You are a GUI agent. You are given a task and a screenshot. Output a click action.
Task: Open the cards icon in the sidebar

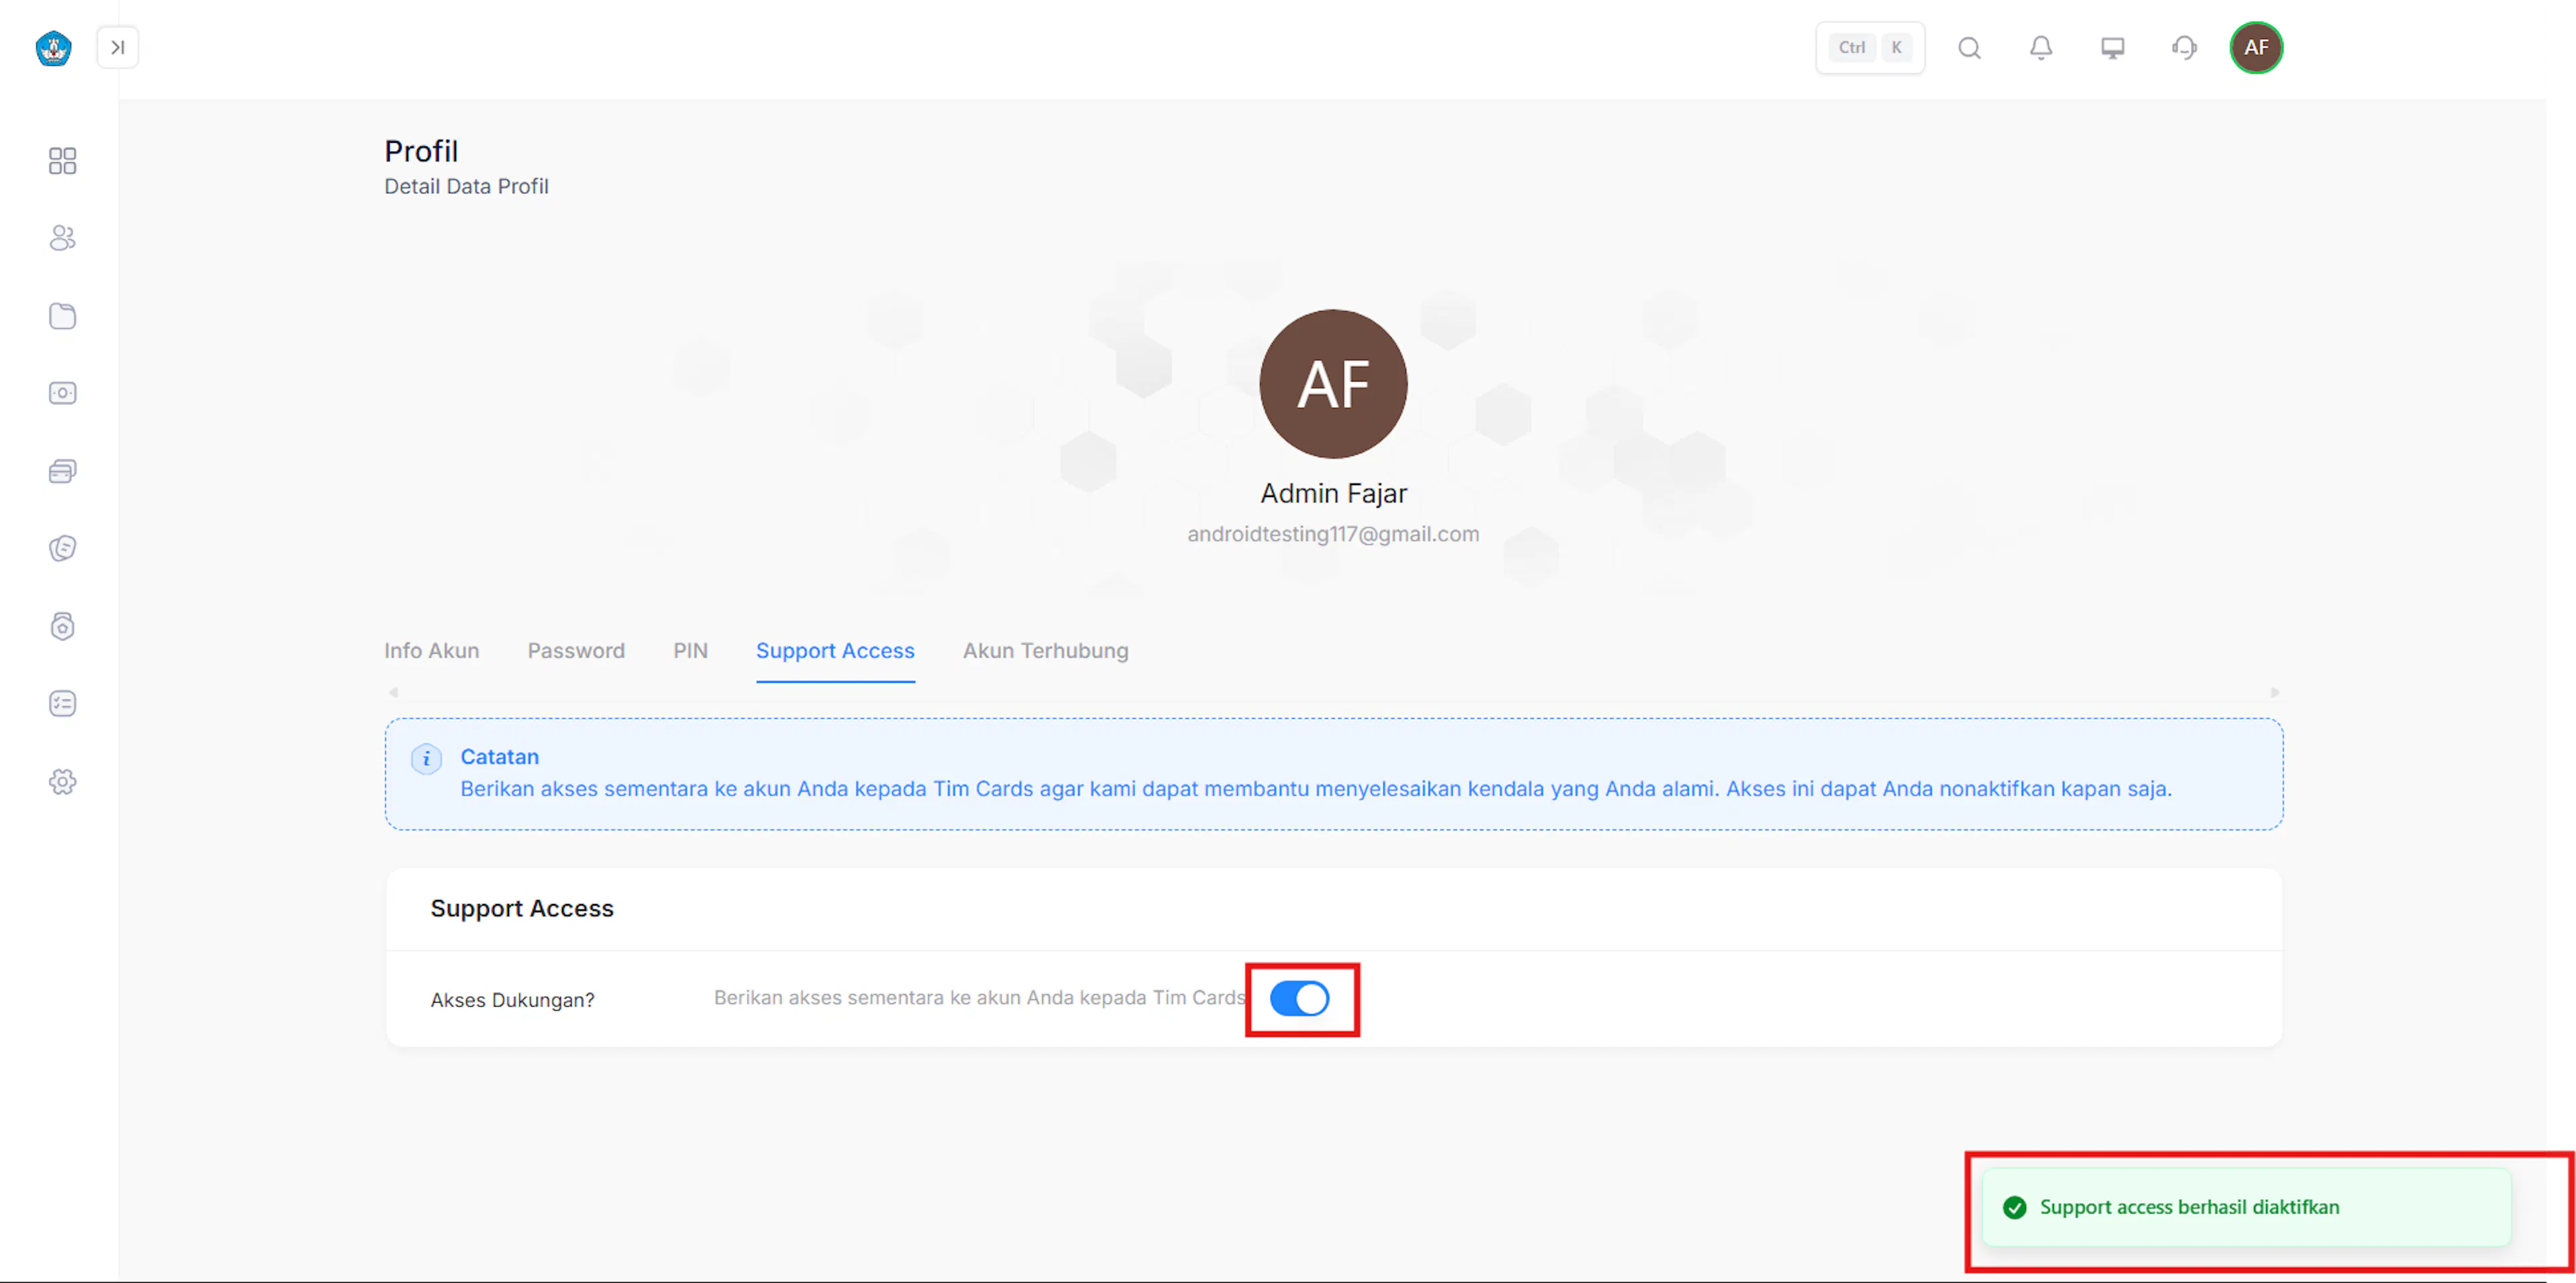[62, 471]
